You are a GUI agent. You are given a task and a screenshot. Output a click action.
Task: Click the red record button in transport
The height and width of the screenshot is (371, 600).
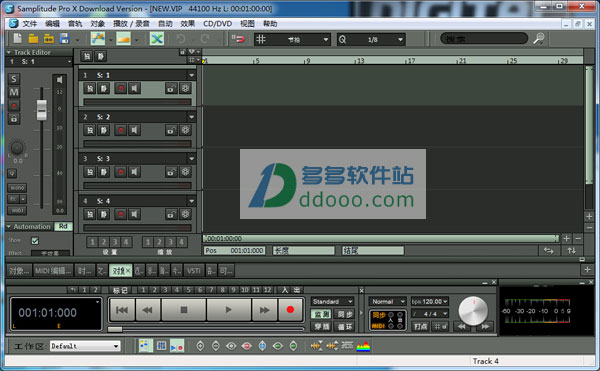pyautogui.click(x=290, y=309)
